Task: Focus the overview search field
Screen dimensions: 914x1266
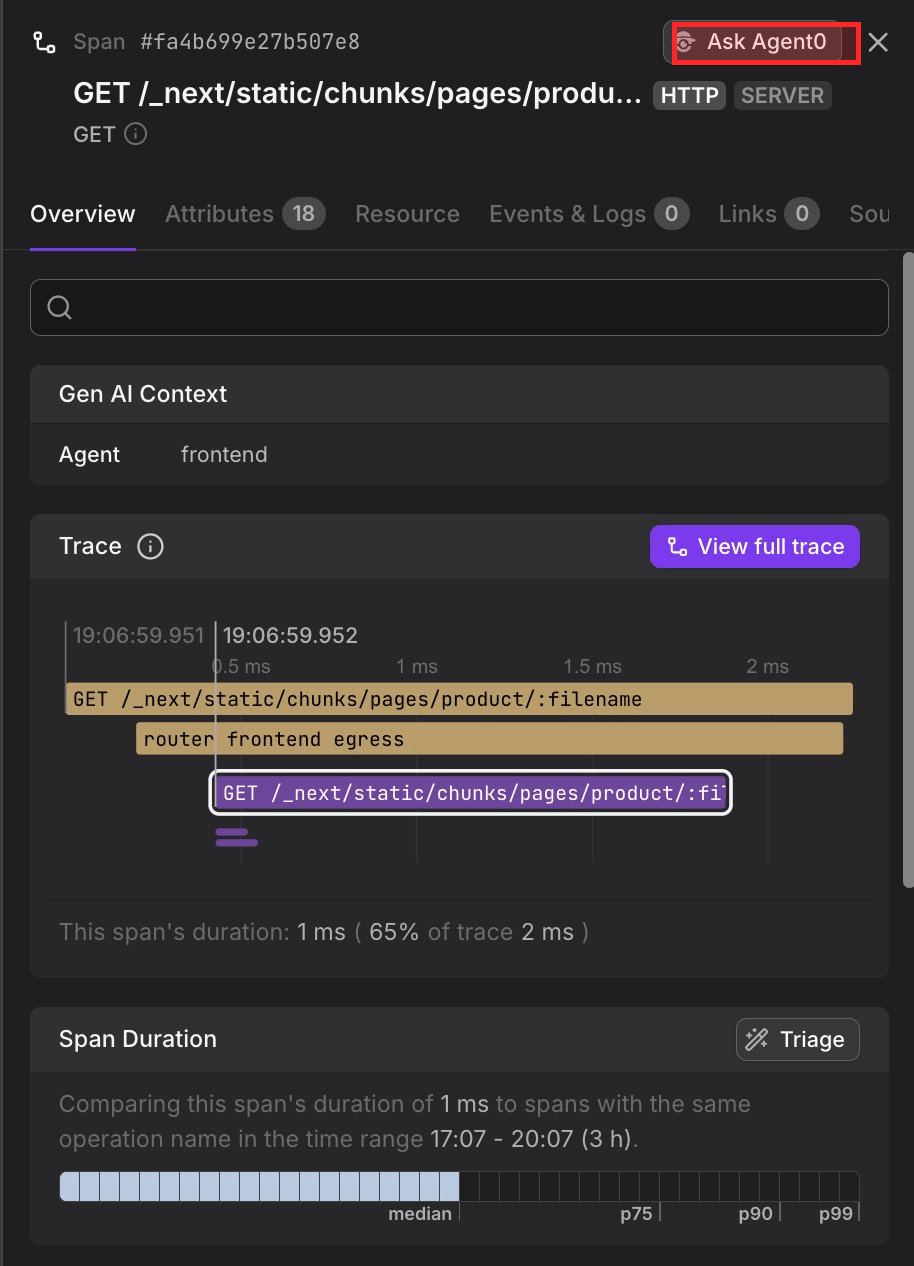Action: [459, 307]
